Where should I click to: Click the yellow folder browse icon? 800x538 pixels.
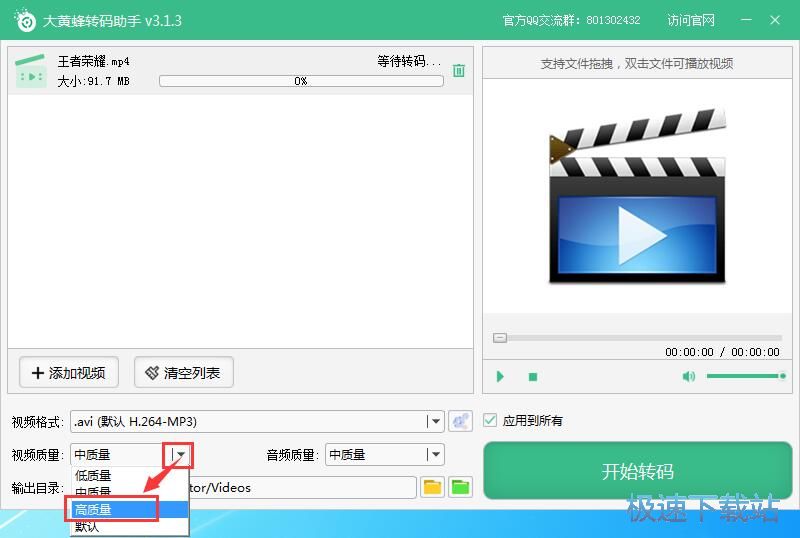coord(432,487)
